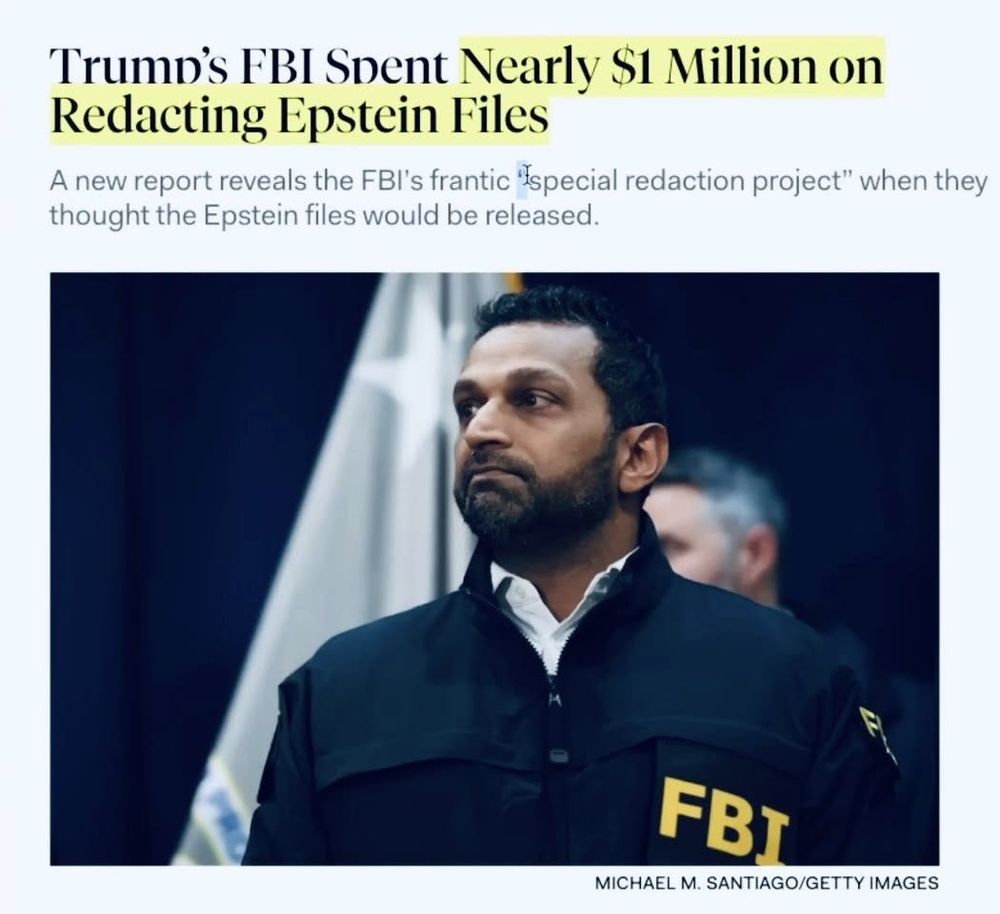1000x914 pixels.
Task: Click the yellow patch on the jacket sleeve
Action: (x=877, y=733)
